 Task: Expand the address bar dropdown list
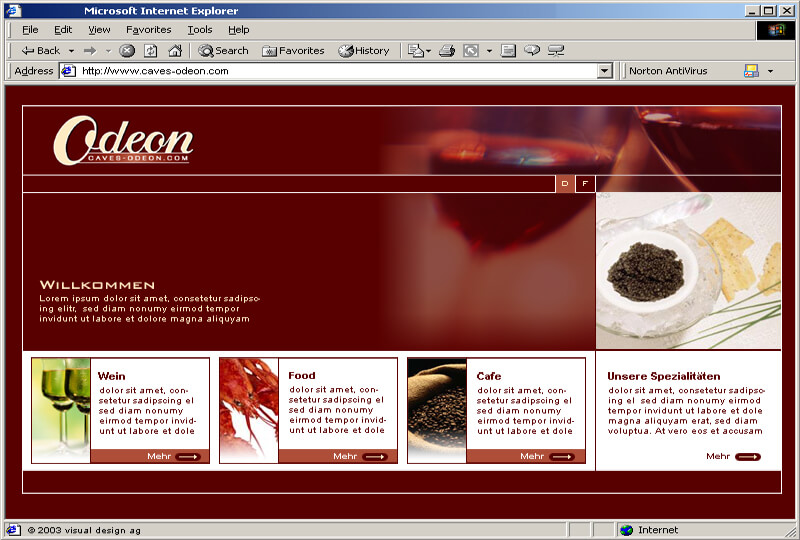tap(605, 71)
